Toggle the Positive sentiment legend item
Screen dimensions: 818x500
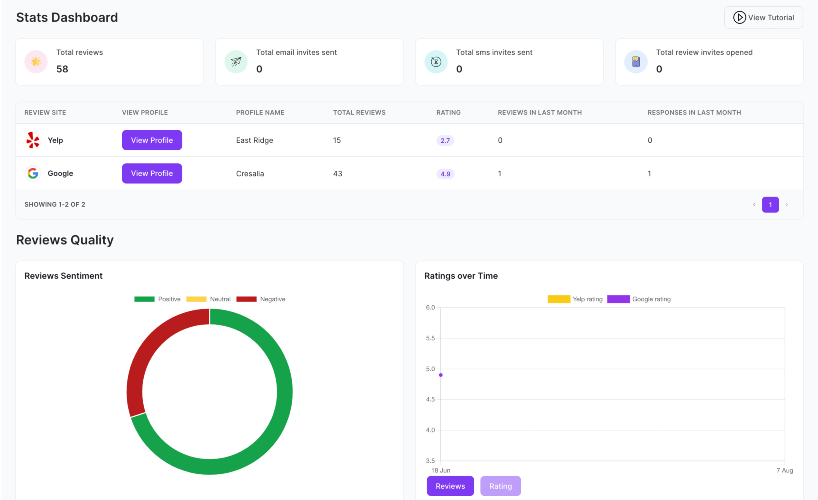point(157,299)
